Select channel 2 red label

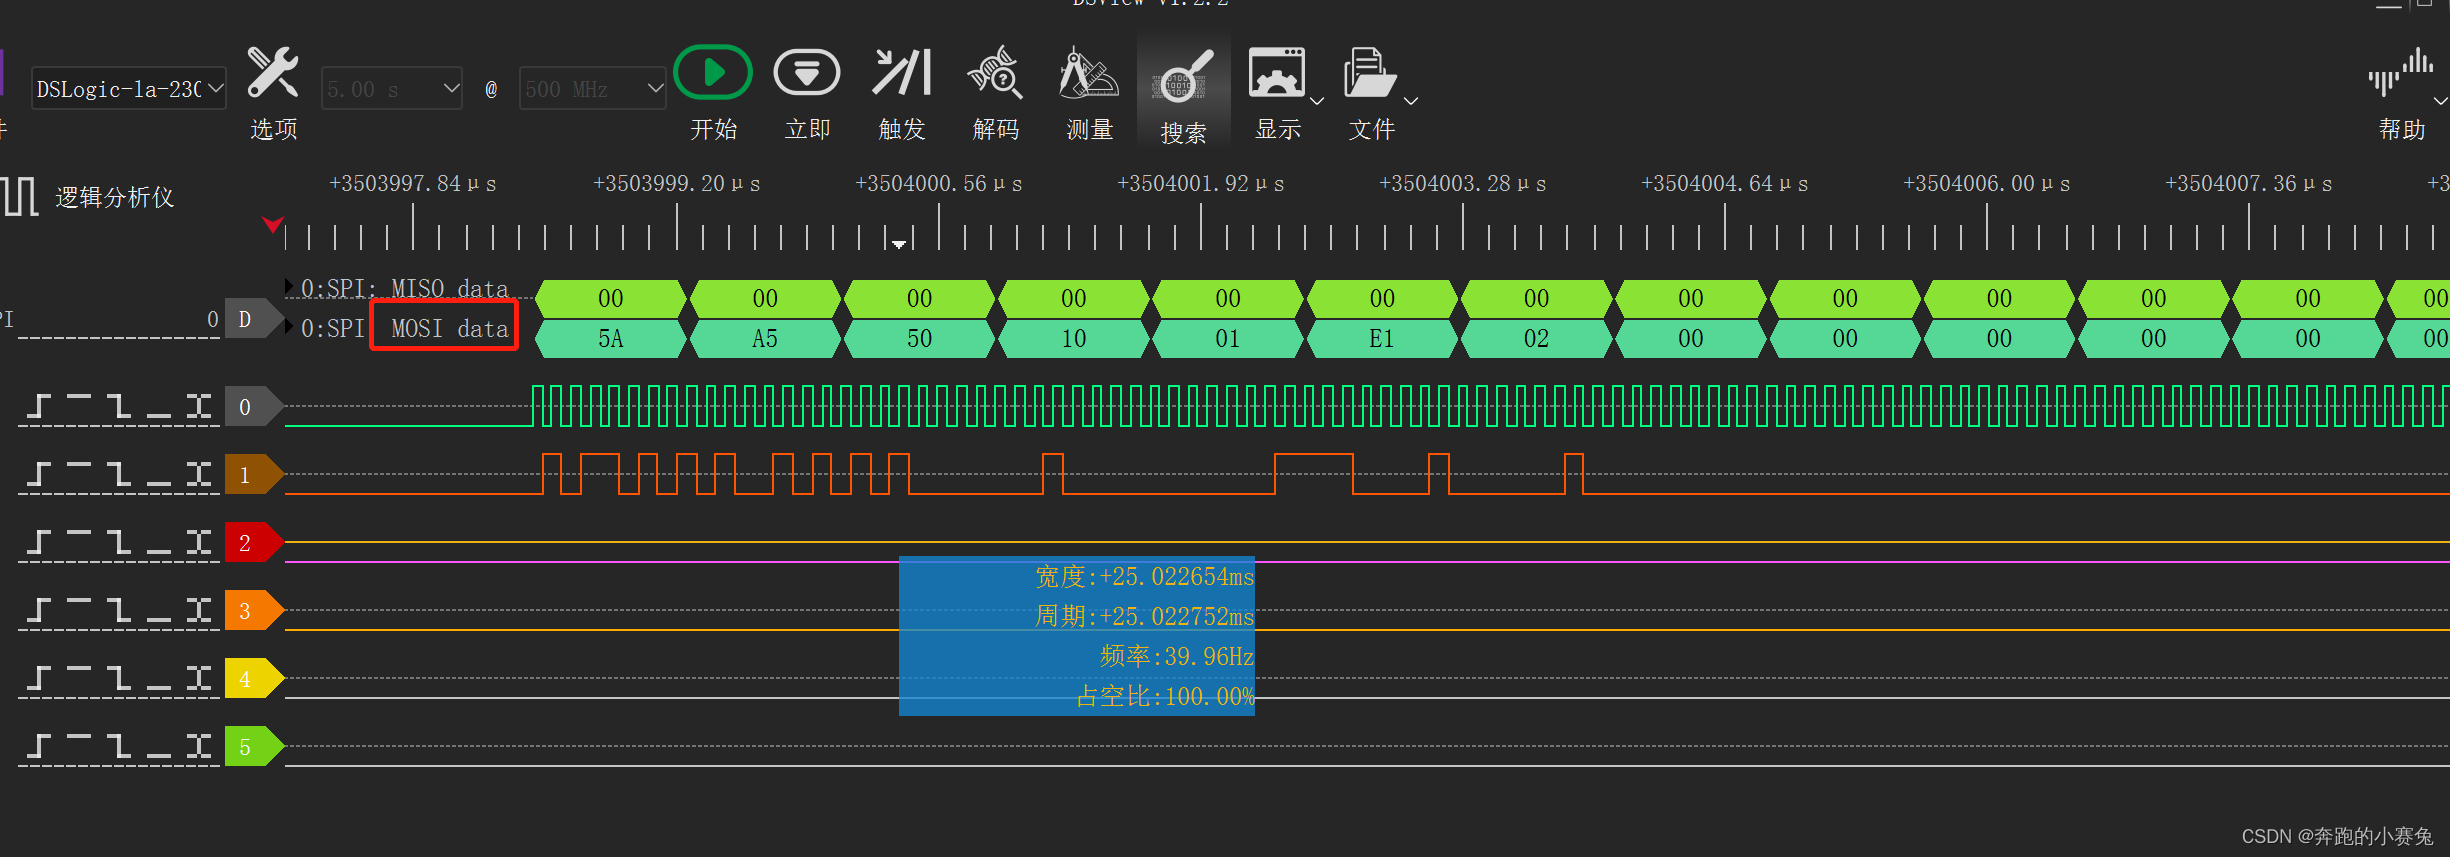pyautogui.click(x=253, y=543)
